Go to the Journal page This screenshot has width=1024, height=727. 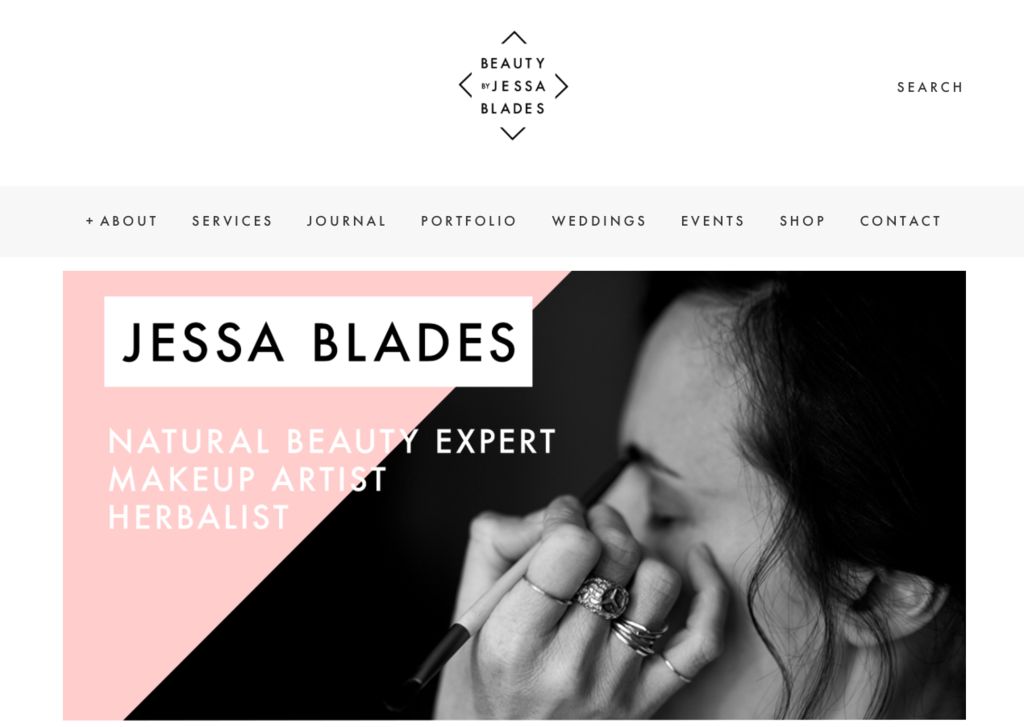coord(347,221)
